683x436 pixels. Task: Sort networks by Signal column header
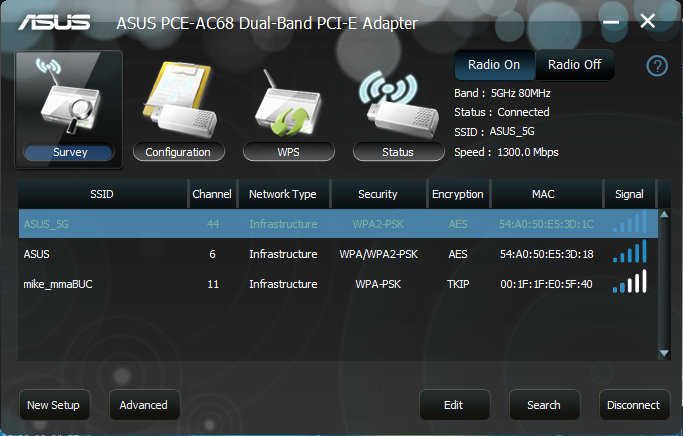(x=629, y=194)
